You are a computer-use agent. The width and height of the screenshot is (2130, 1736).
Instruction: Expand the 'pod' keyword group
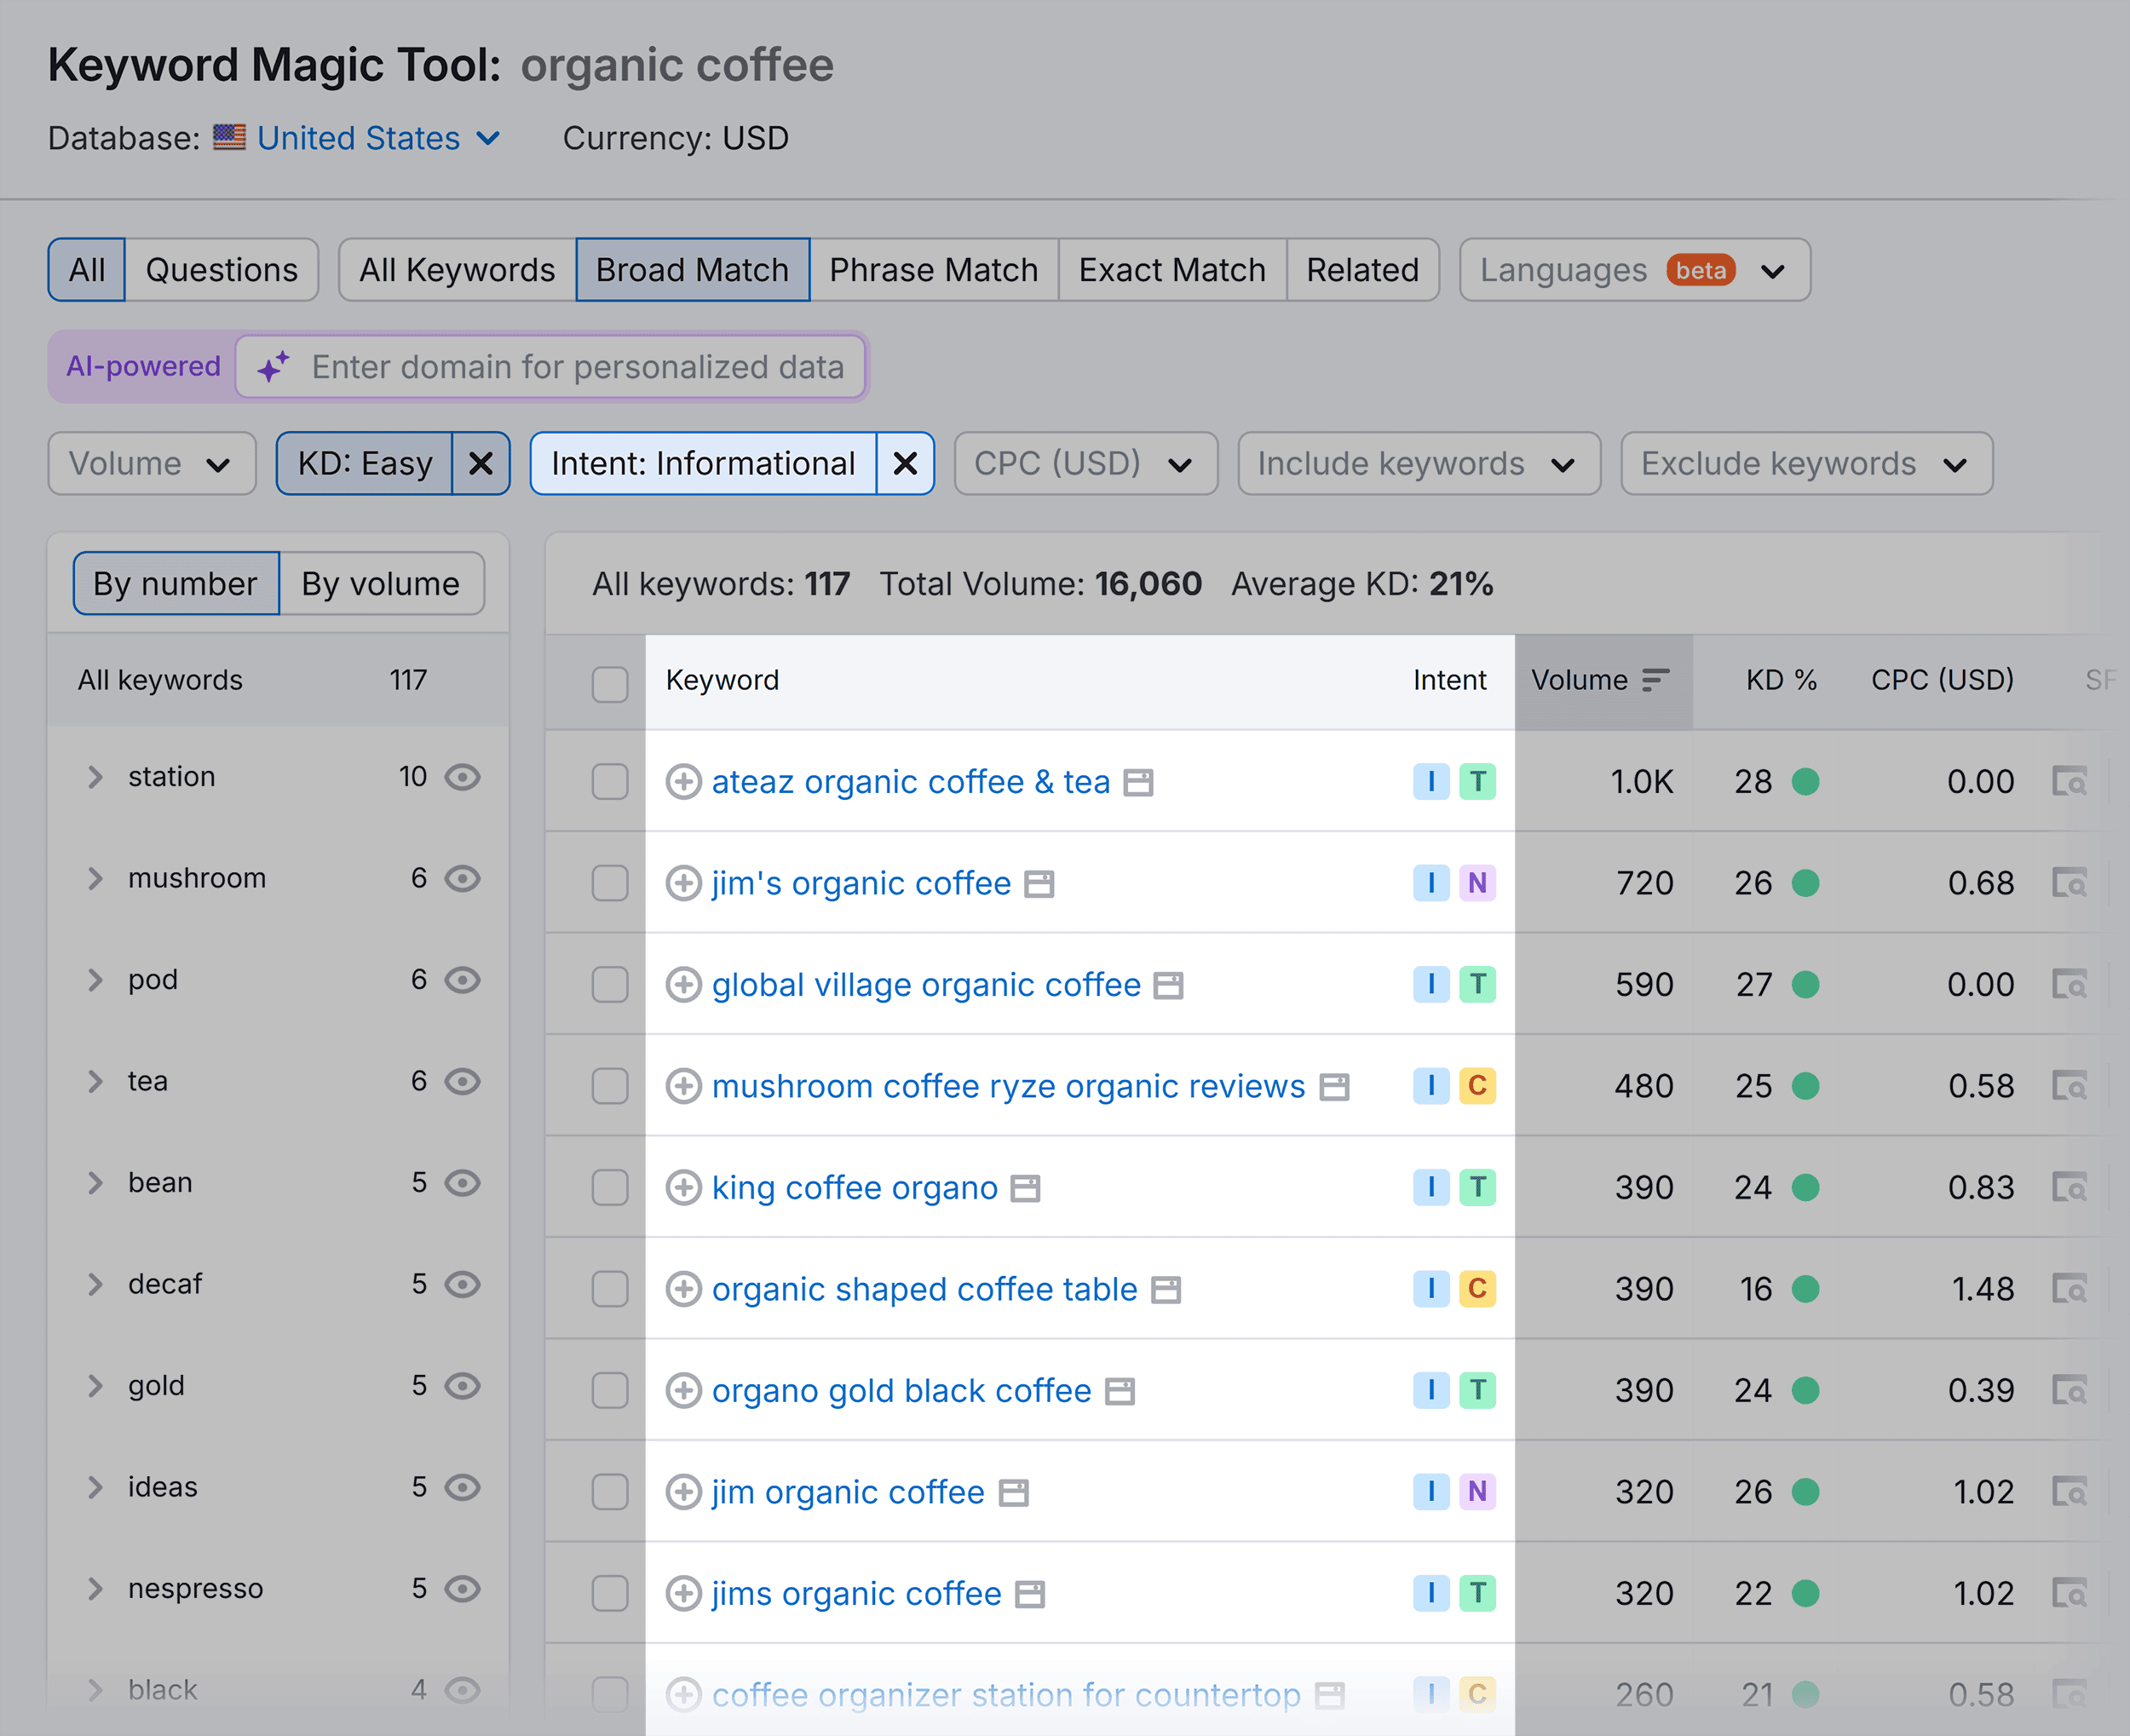(95, 980)
